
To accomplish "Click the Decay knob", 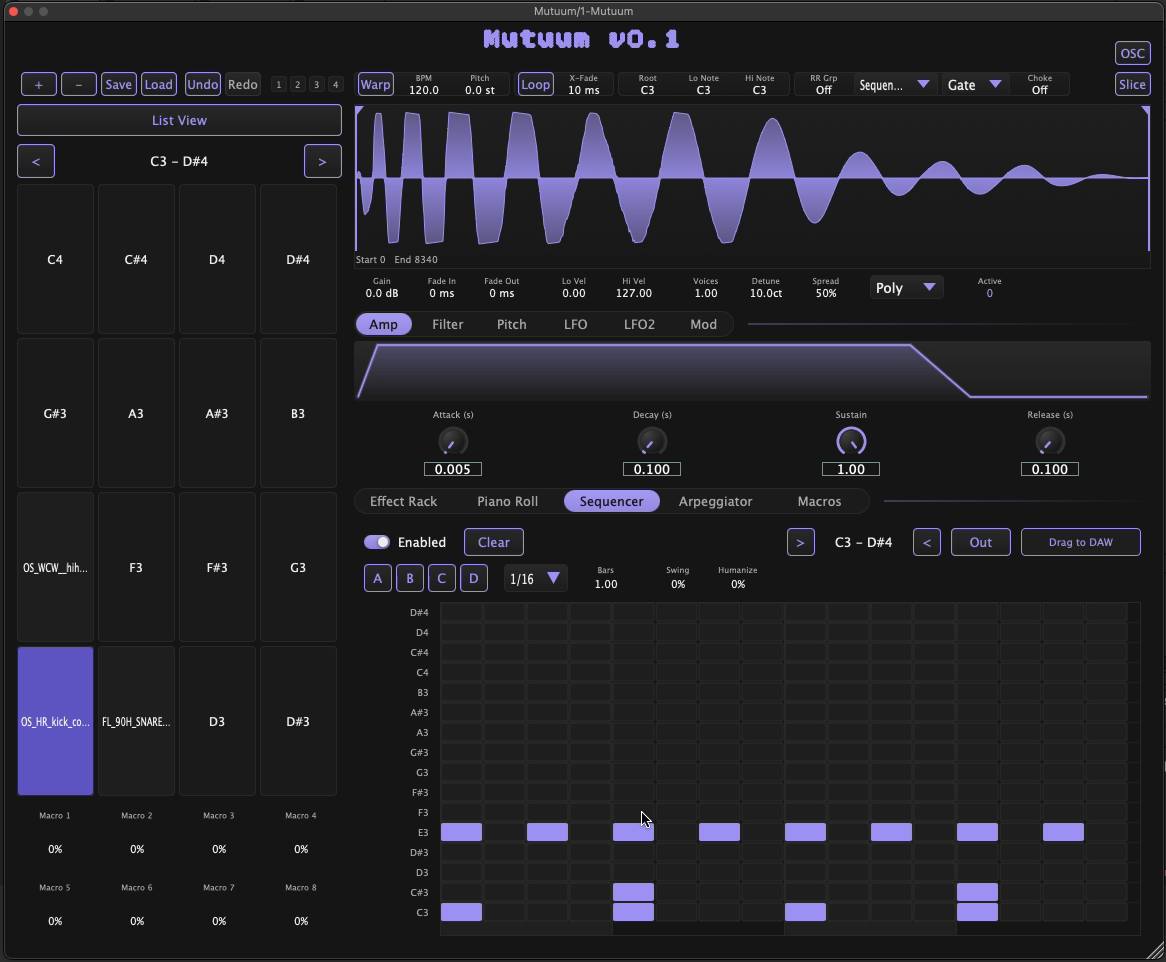I will click(x=652, y=442).
